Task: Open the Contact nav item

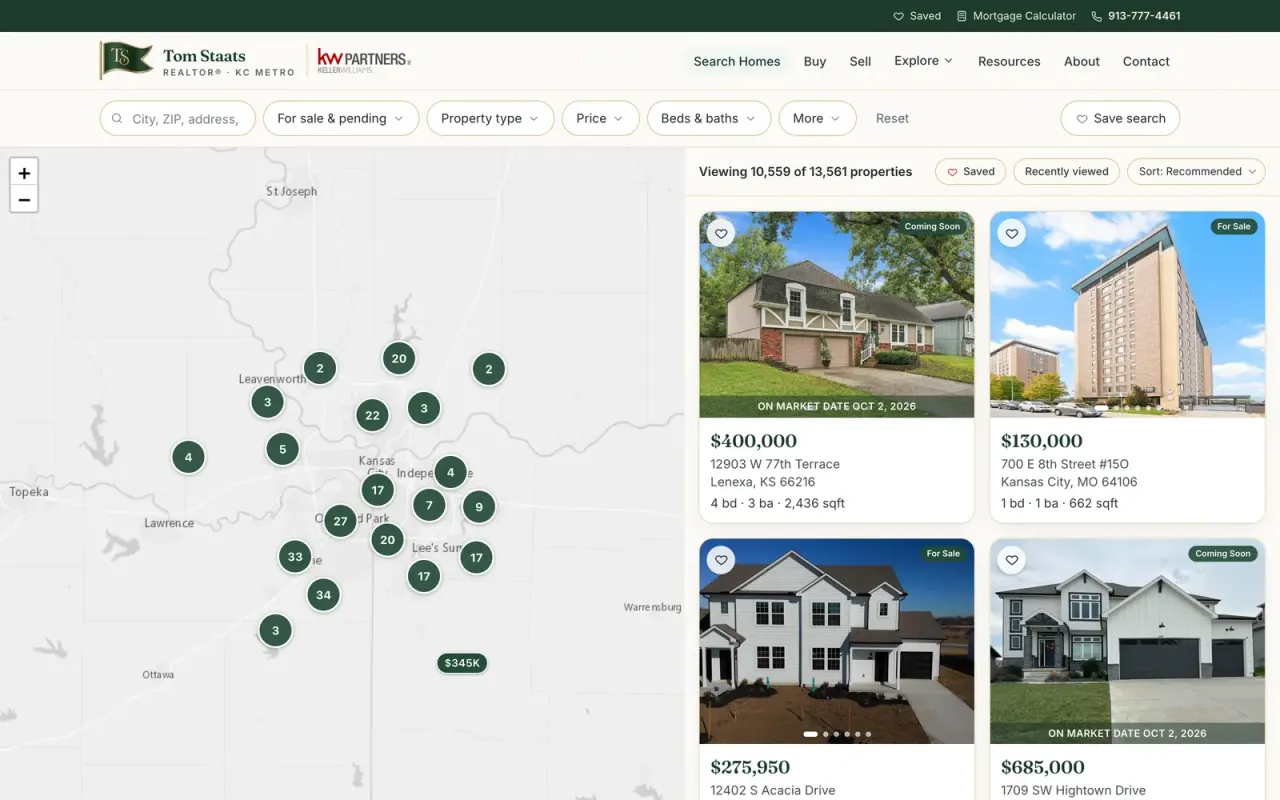Action: pyautogui.click(x=1146, y=61)
